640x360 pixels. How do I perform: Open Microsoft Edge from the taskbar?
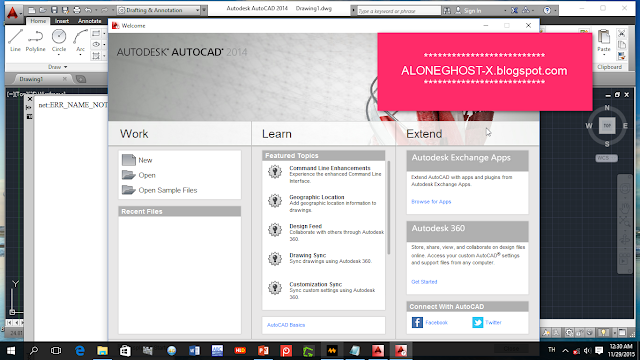pos(80,351)
